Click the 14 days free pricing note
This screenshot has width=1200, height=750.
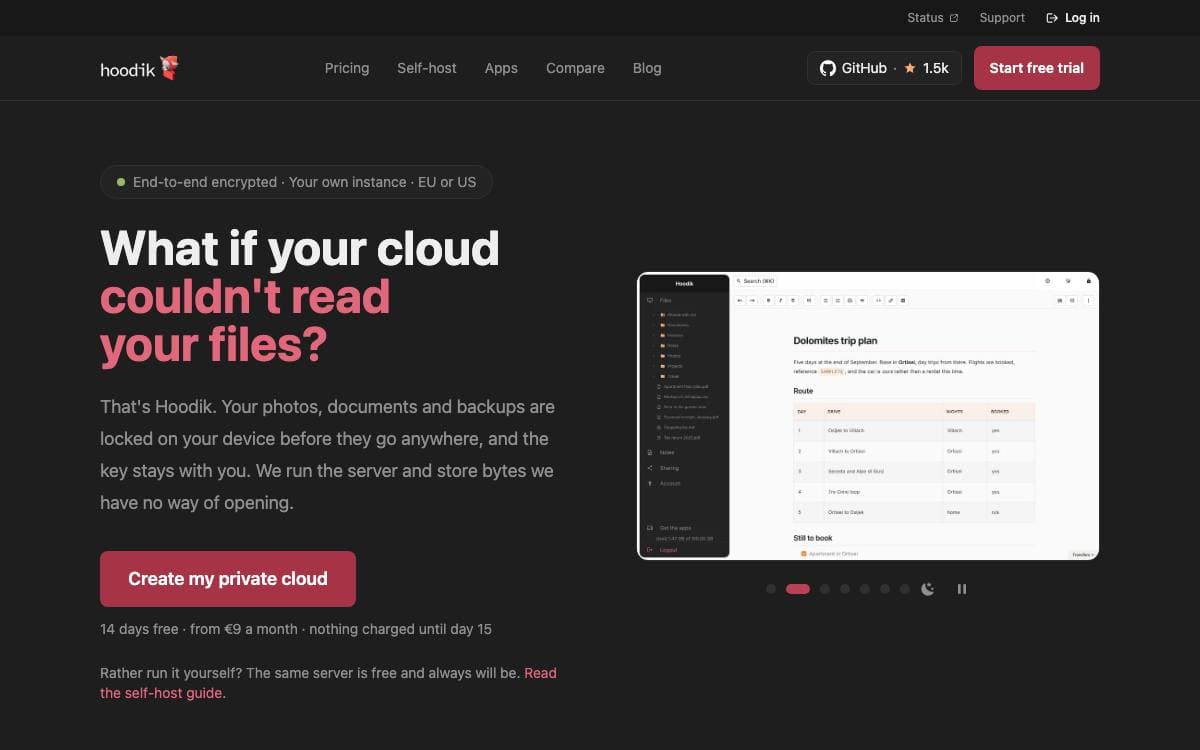pyautogui.click(x=296, y=629)
